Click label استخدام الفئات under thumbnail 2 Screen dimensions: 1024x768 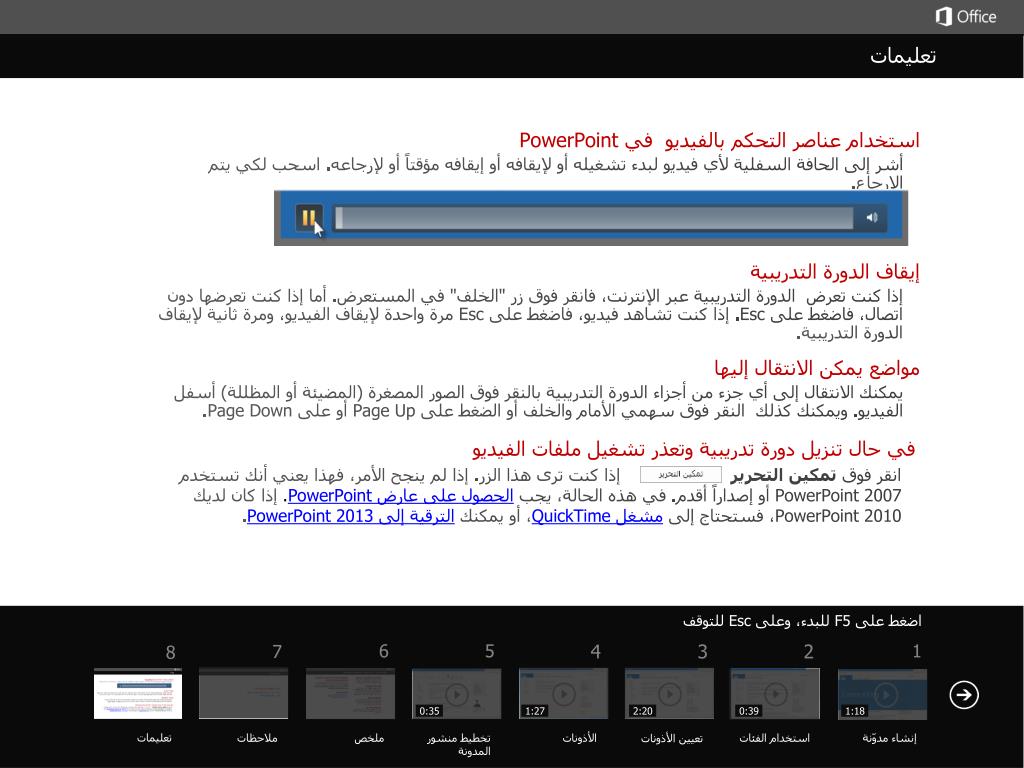point(775,738)
